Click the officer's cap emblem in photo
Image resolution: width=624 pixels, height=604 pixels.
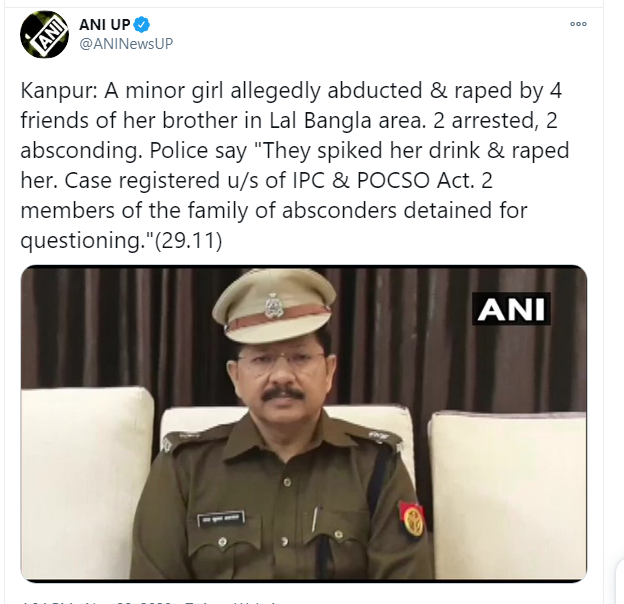point(274,305)
